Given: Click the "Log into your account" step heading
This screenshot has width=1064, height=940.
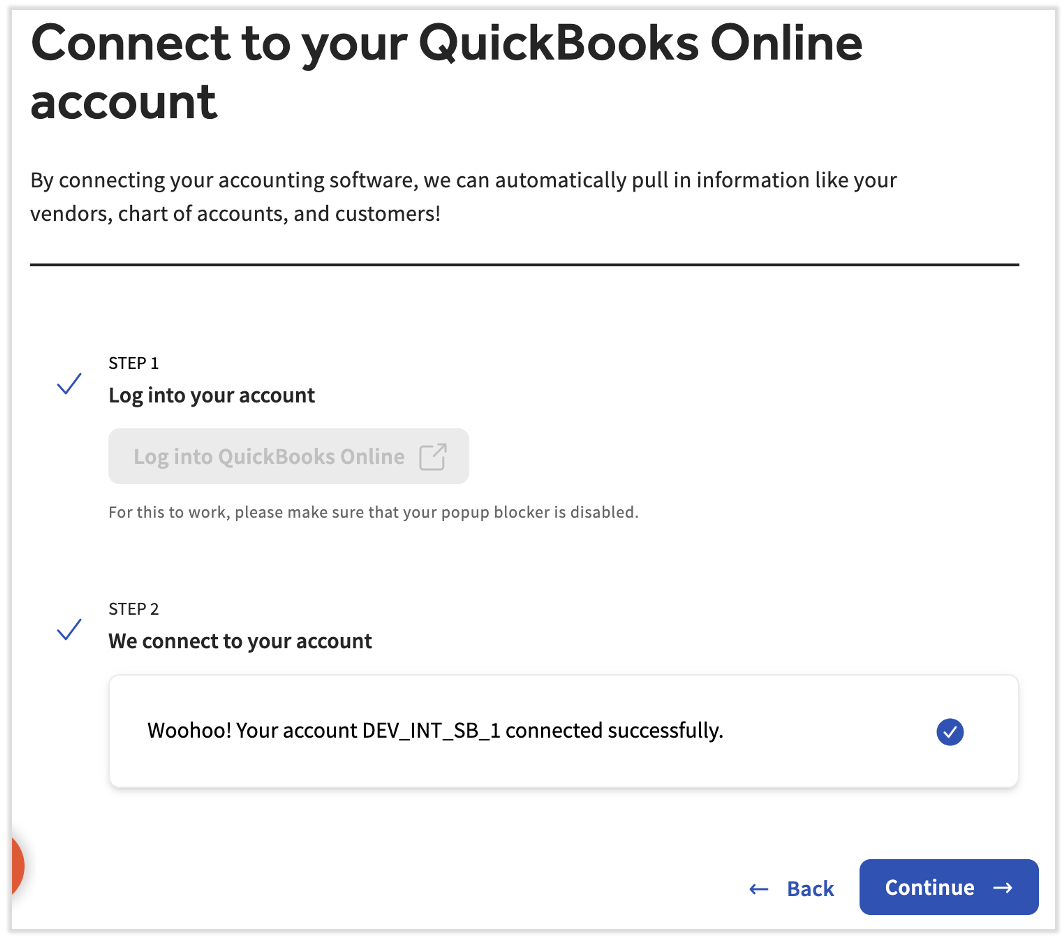Looking at the screenshot, I should [x=212, y=395].
